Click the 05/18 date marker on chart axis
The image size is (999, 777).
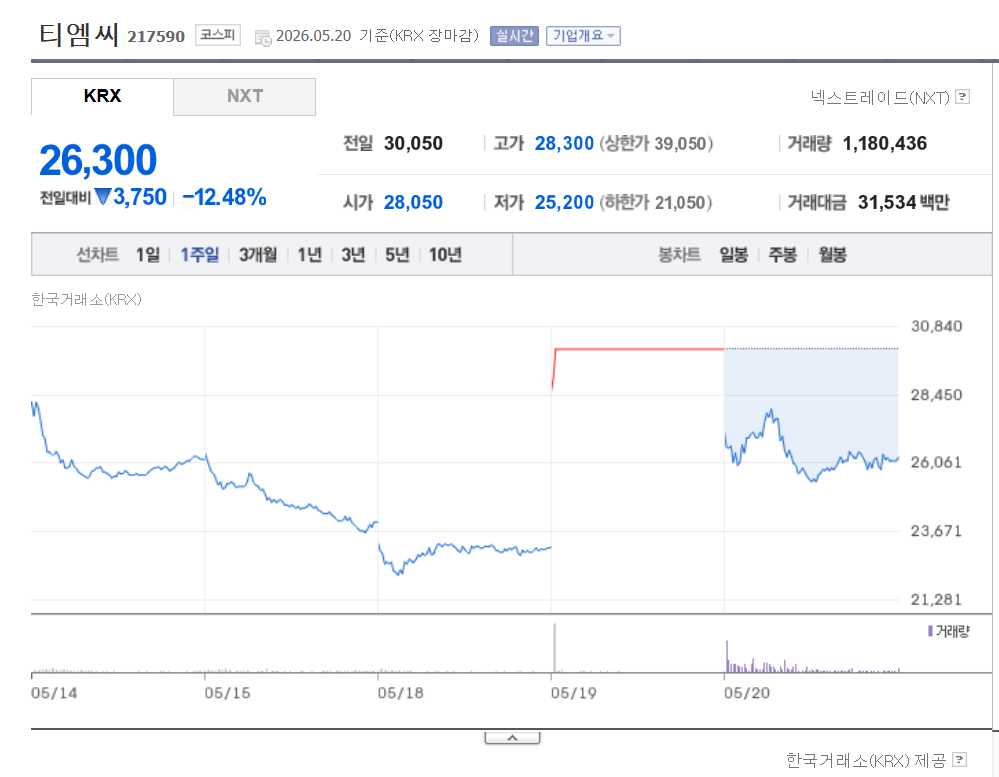coord(400,693)
